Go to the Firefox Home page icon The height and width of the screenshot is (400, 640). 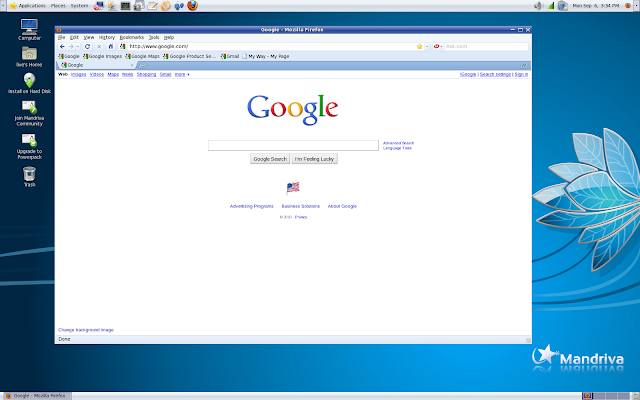click(x=111, y=47)
